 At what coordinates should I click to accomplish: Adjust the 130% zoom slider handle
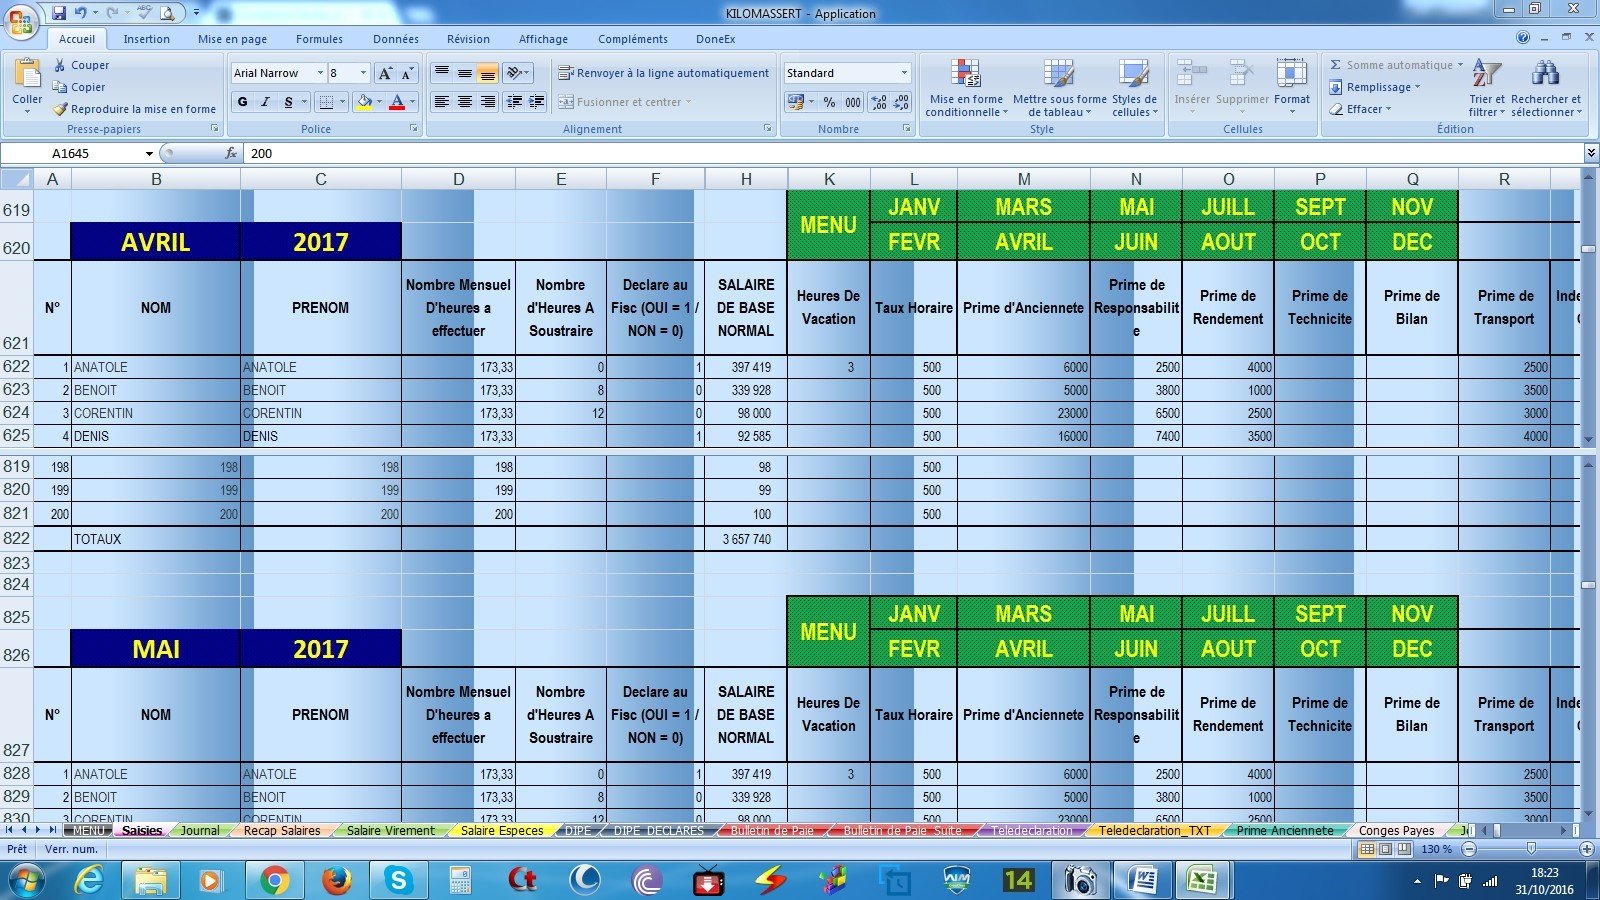point(1531,849)
